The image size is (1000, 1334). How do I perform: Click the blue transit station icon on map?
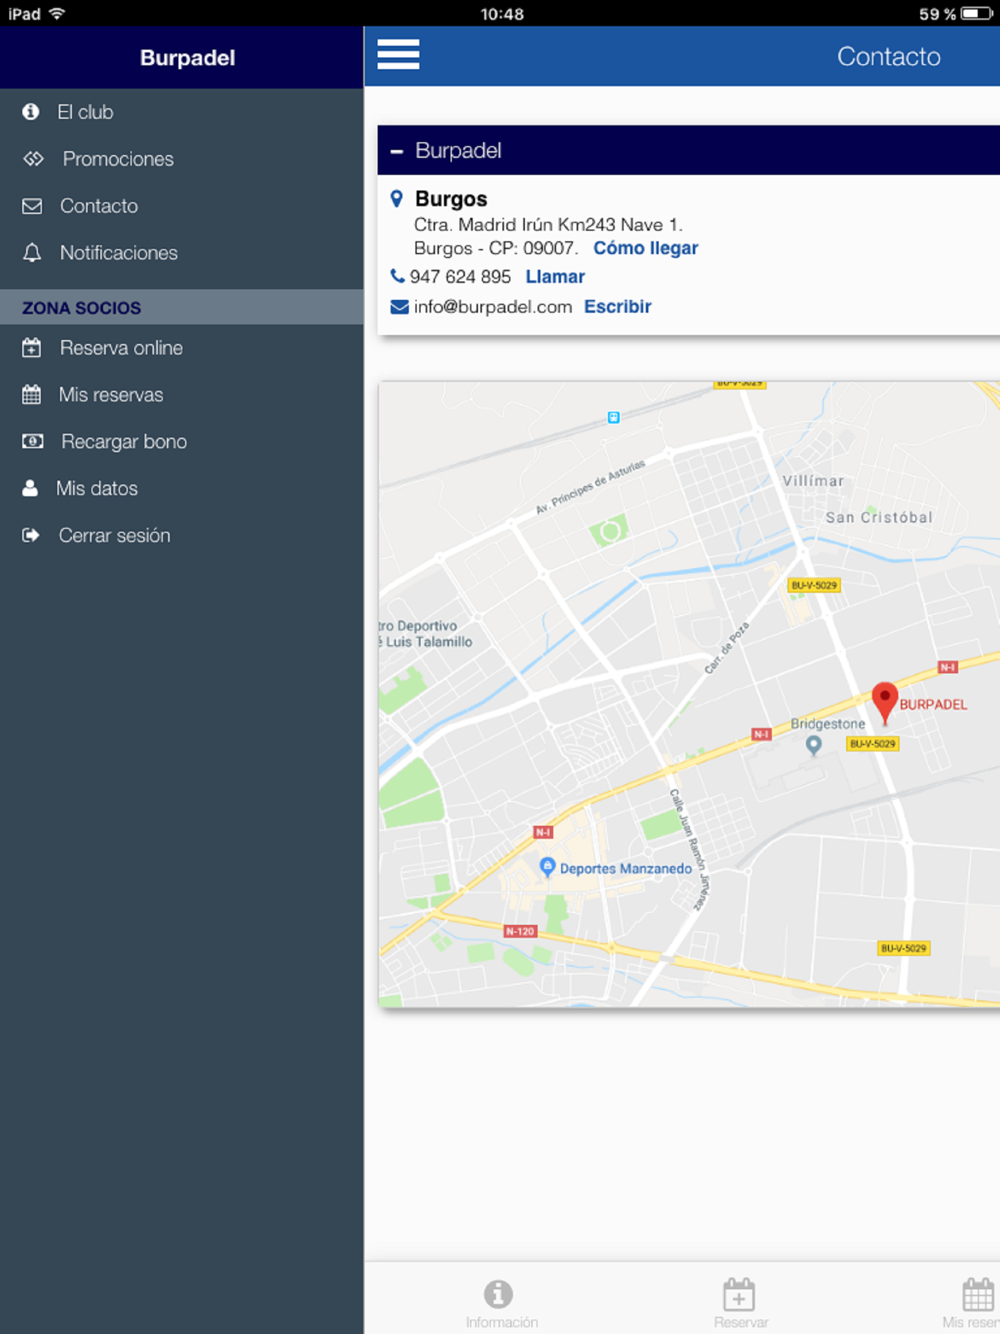point(614,418)
